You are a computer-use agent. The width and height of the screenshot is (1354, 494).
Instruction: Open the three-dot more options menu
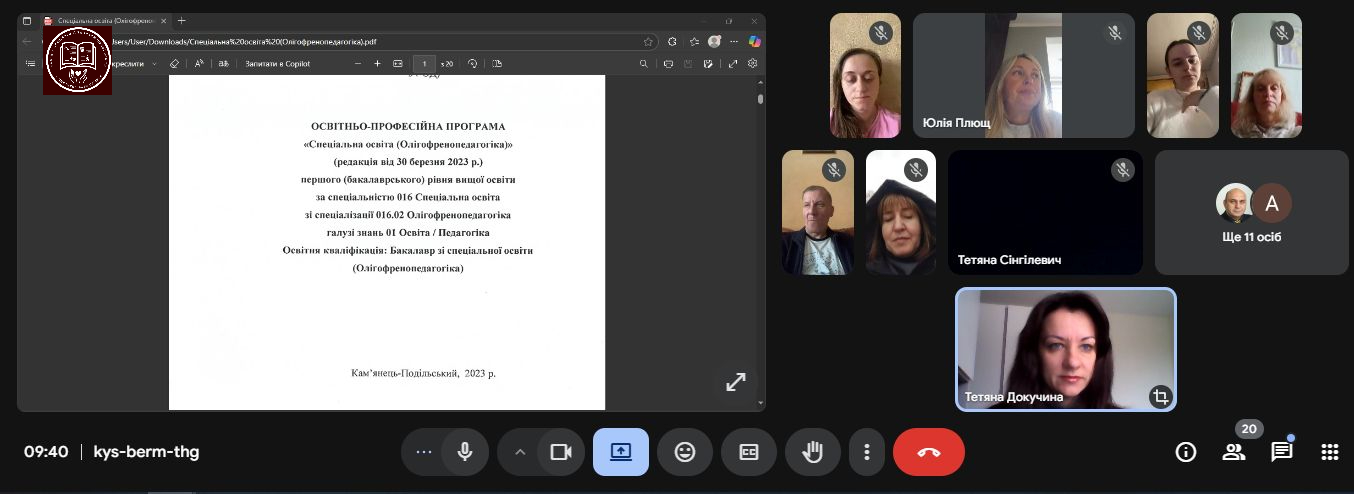(x=867, y=452)
